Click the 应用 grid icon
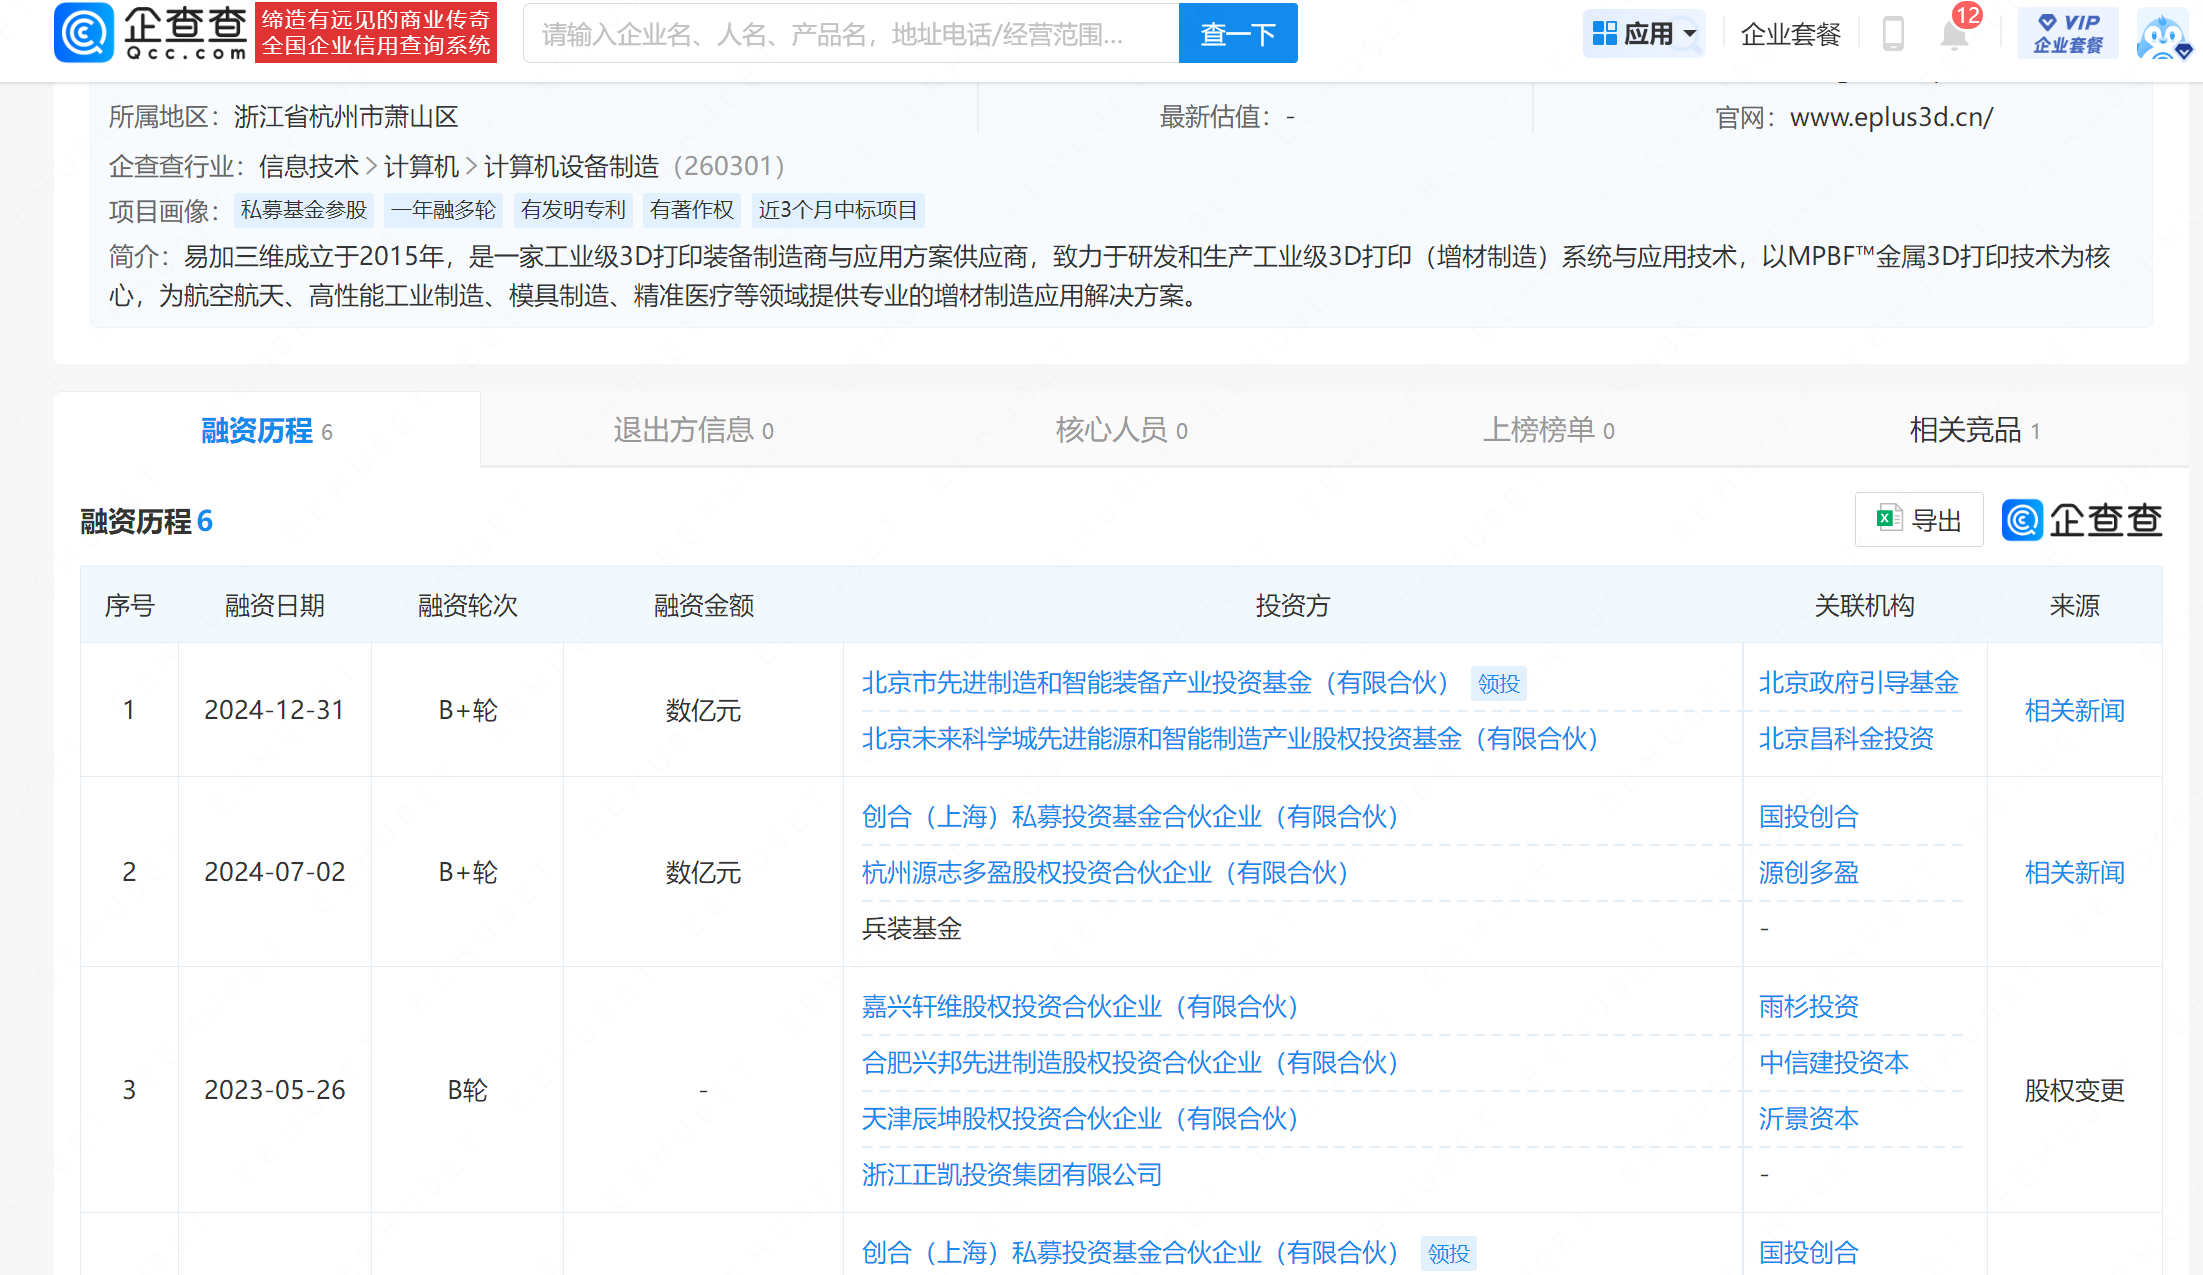2203x1275 pixels. 1605,33
